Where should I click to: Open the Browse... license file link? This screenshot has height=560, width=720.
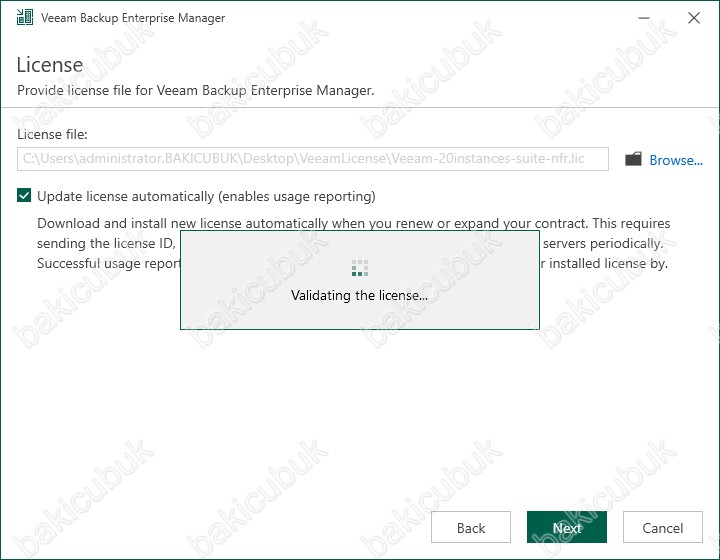pos(675,160)
